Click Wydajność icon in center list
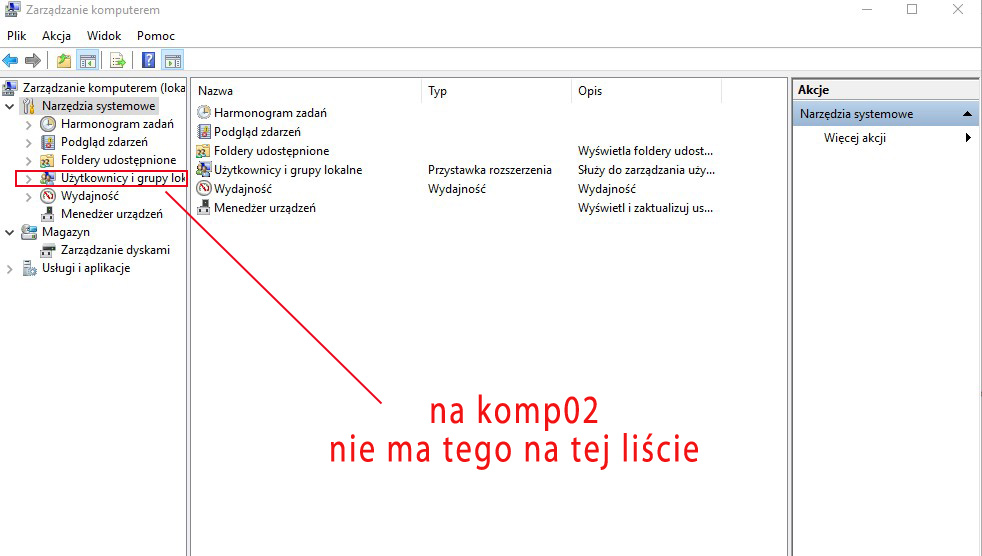Viewport: 982px width, 556px height. pyautogui.click(x=204, y=188)
